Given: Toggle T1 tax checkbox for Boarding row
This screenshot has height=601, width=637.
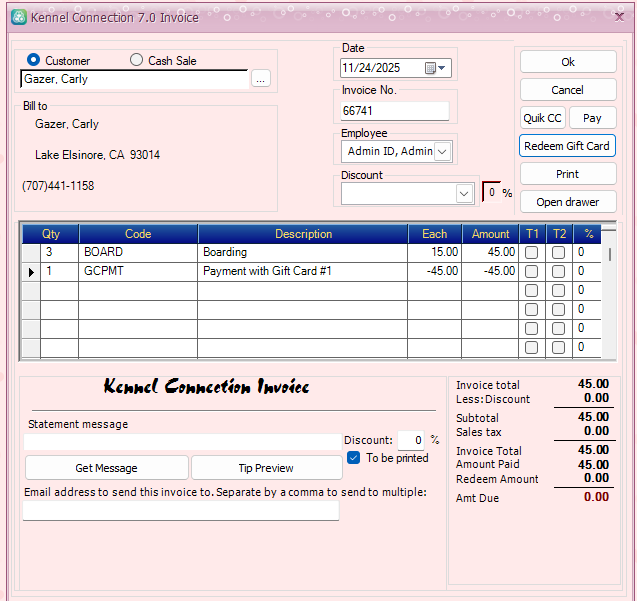Looking at the screenshot, I should point(531,252).
